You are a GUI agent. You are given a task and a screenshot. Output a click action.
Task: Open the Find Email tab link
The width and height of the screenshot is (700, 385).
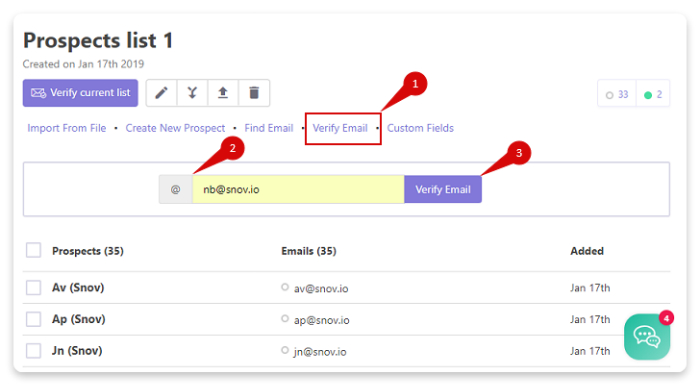269,128
